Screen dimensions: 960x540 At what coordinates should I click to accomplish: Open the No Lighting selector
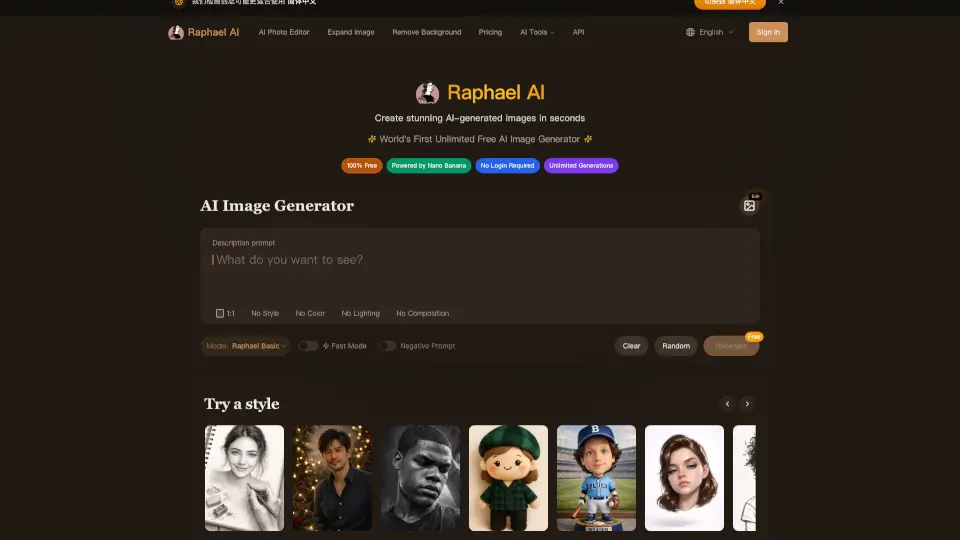(x=361, y=313)
